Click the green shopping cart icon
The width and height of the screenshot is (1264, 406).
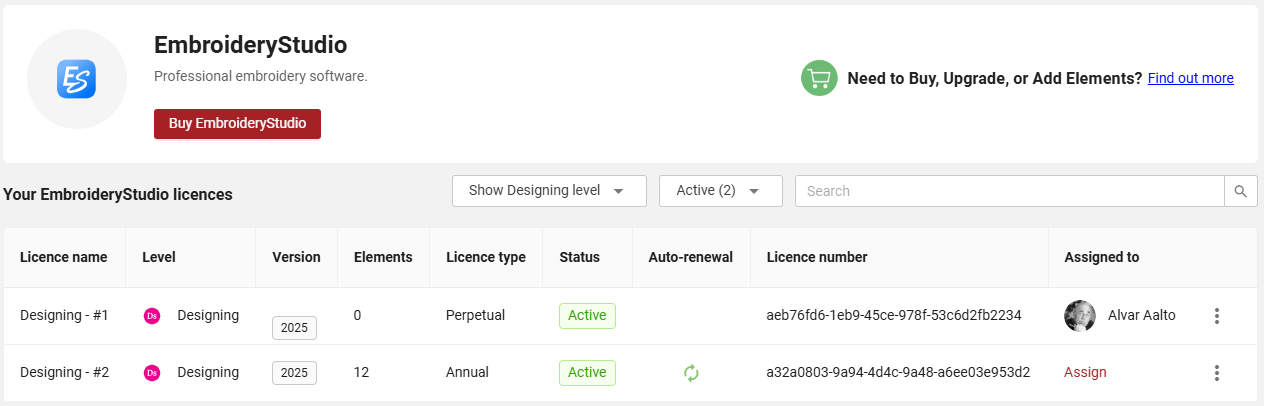(819, 78)
